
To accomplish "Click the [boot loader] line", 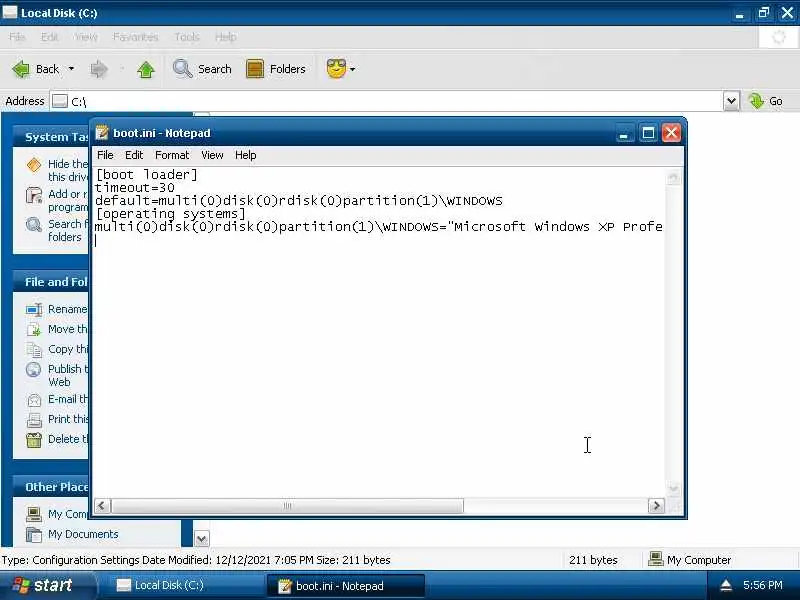I will coord(146,175).
